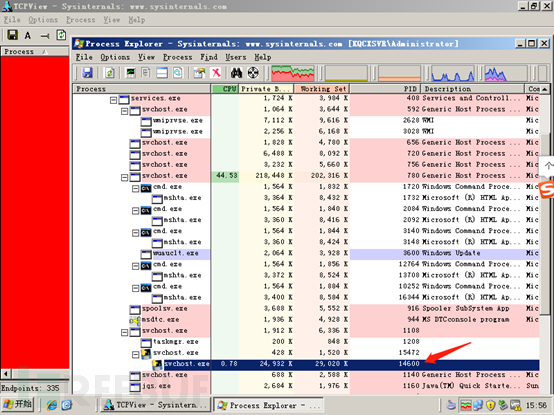Open the Process menu in Process Explorer
The width and height of the screenshot is (554, 415).
[177, 57]
